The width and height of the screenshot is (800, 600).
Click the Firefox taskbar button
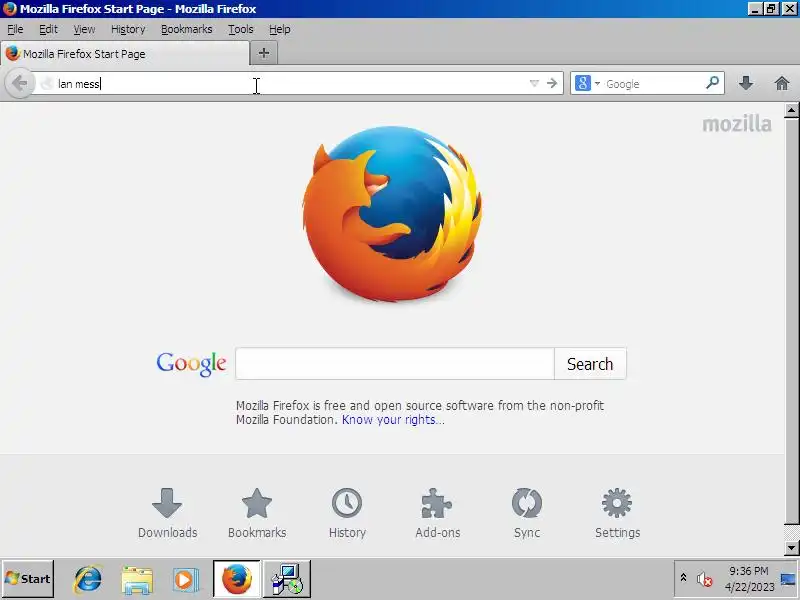point(237,579)
